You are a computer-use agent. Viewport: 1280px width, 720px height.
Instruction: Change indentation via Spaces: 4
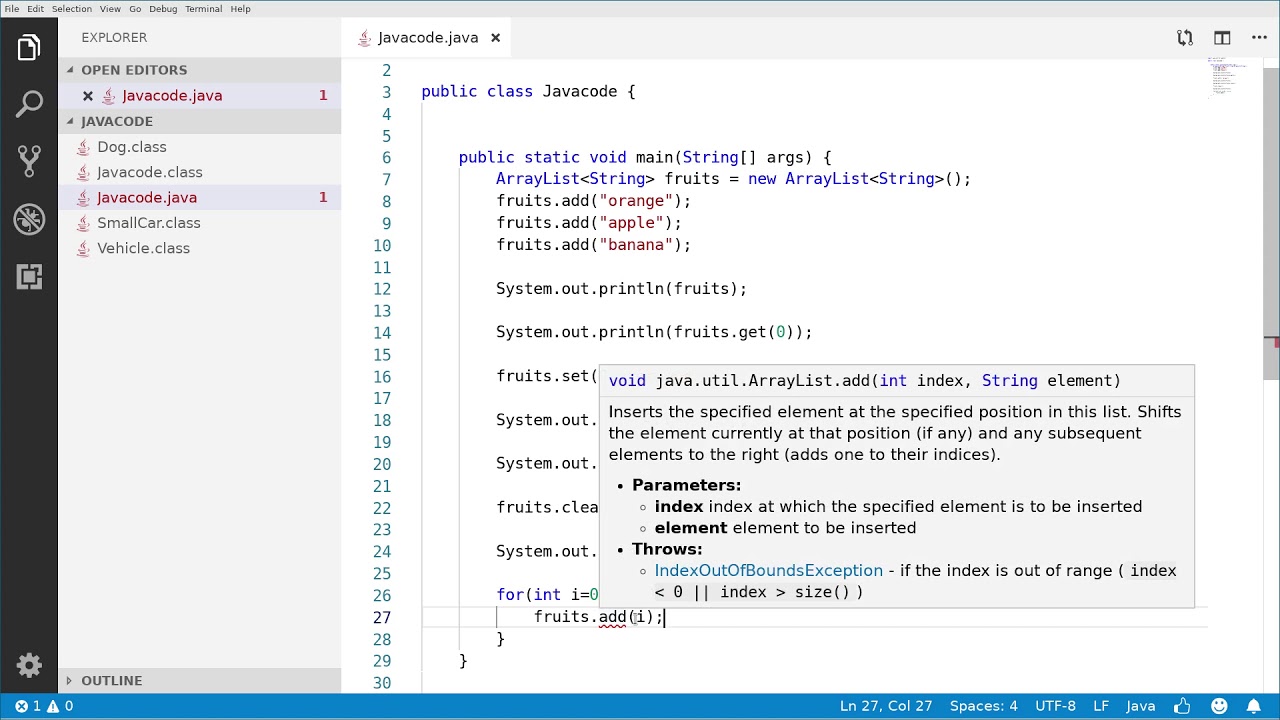coord(983,706)
